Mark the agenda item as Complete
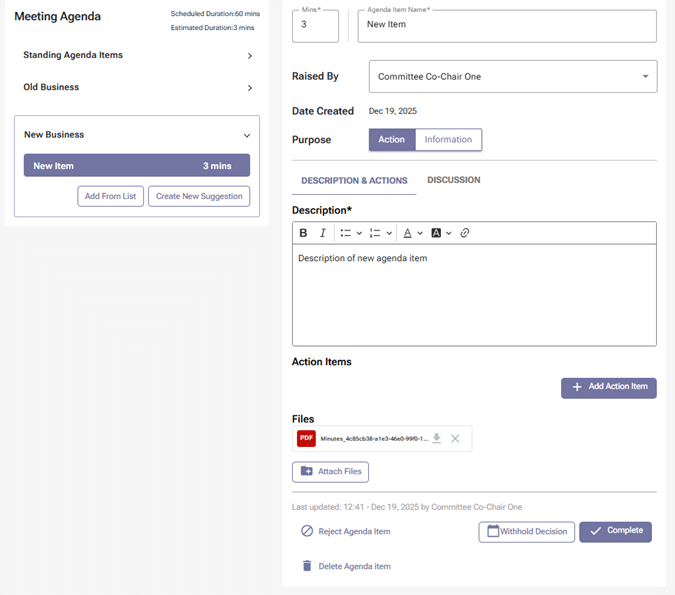 point(615,531)
